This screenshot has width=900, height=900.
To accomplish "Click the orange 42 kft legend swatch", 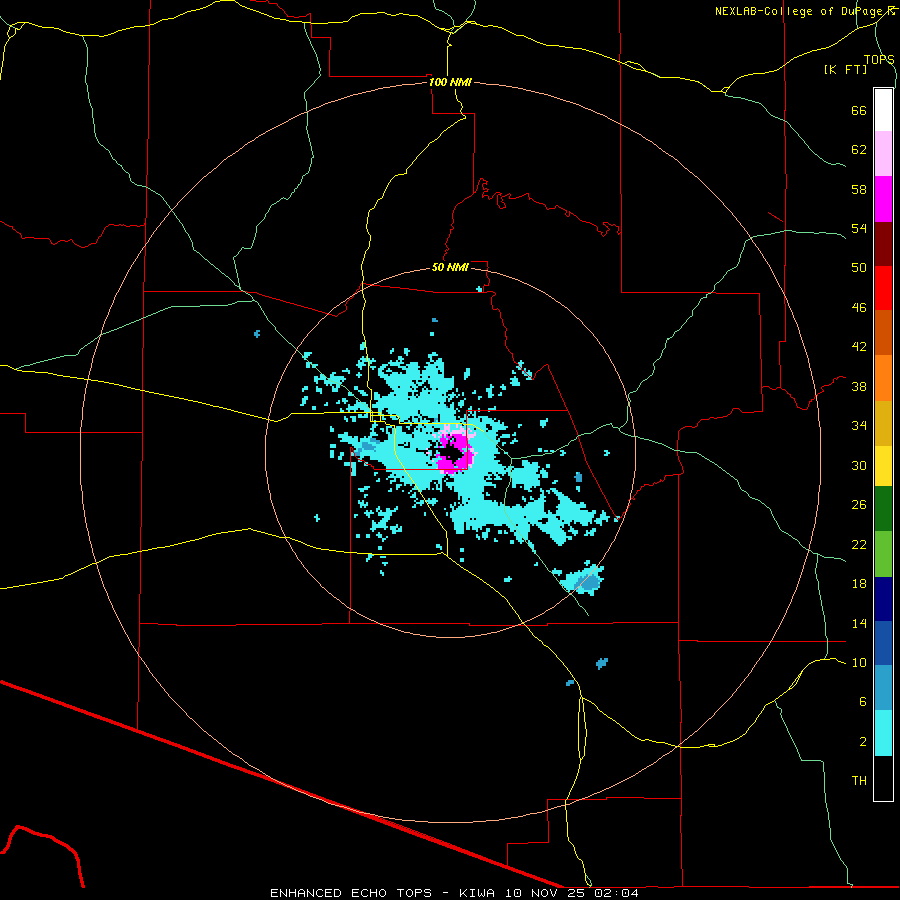I will point(883,377).
